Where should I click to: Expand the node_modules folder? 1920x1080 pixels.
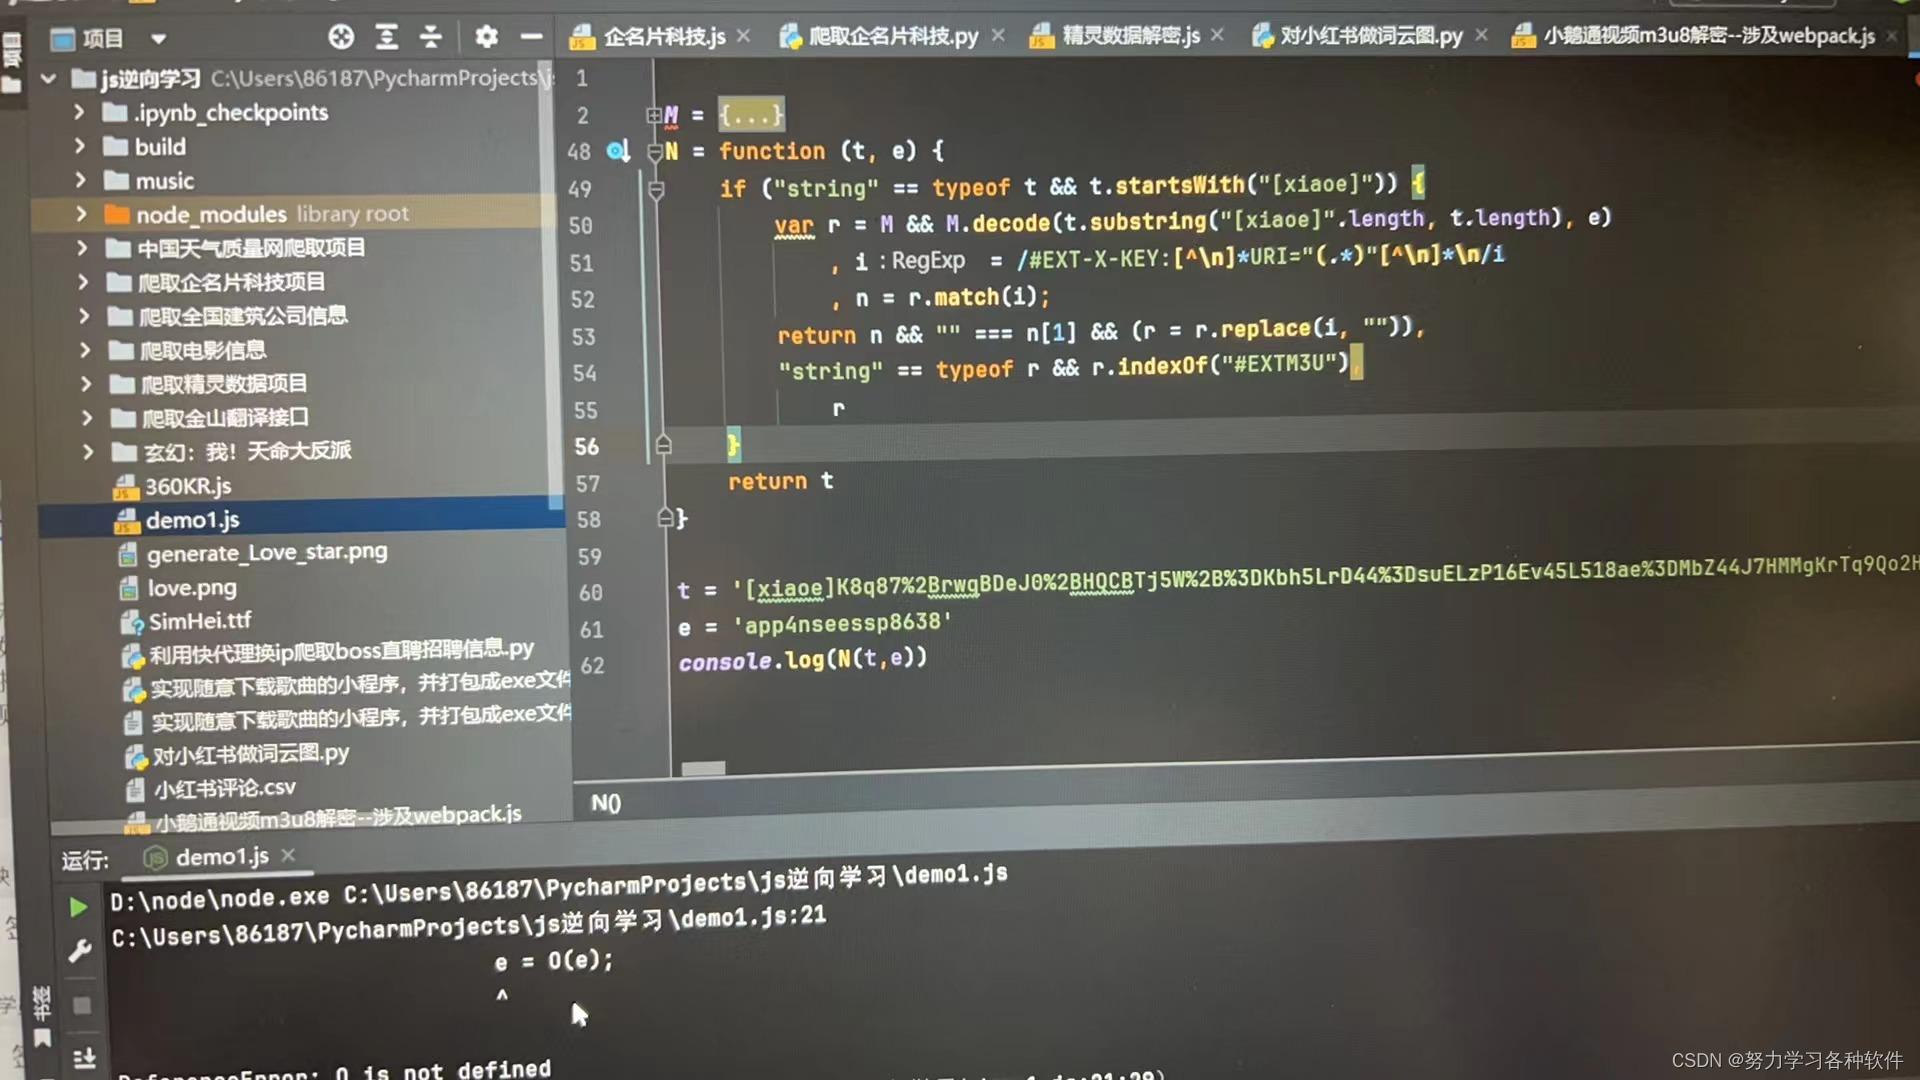pos(82,214)
